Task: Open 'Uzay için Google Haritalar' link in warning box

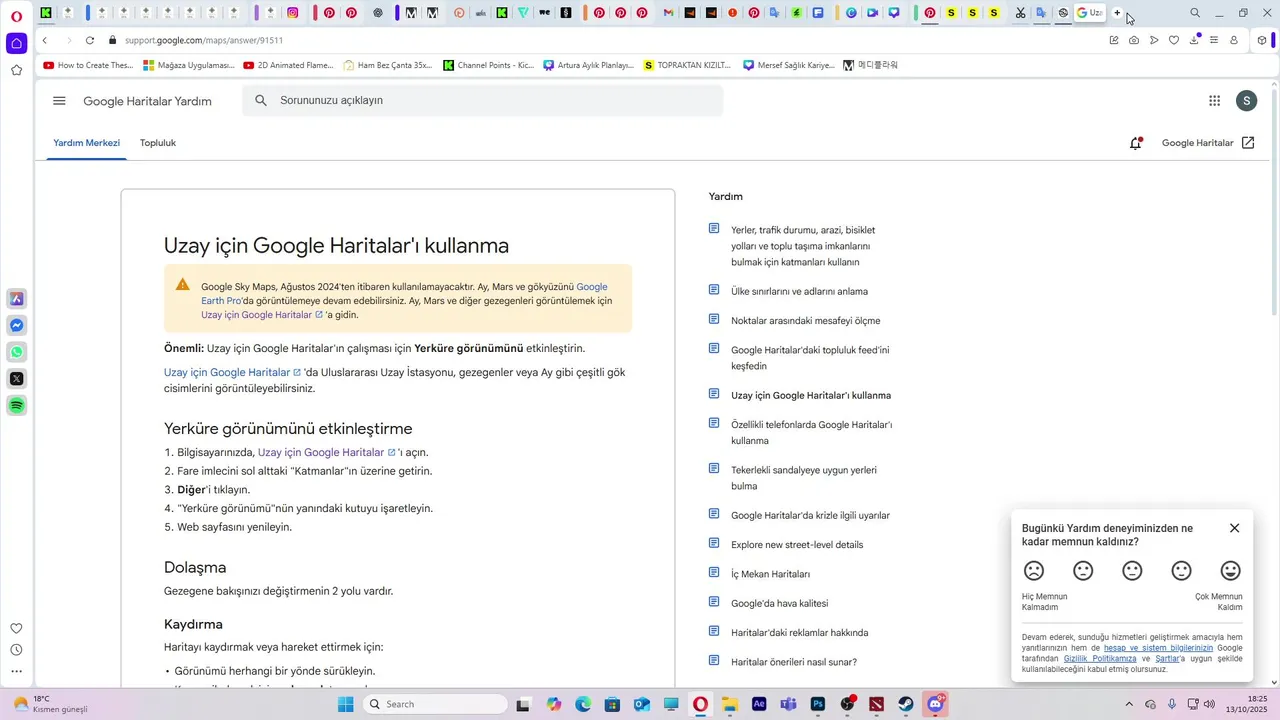Action: tap(262, 315)
